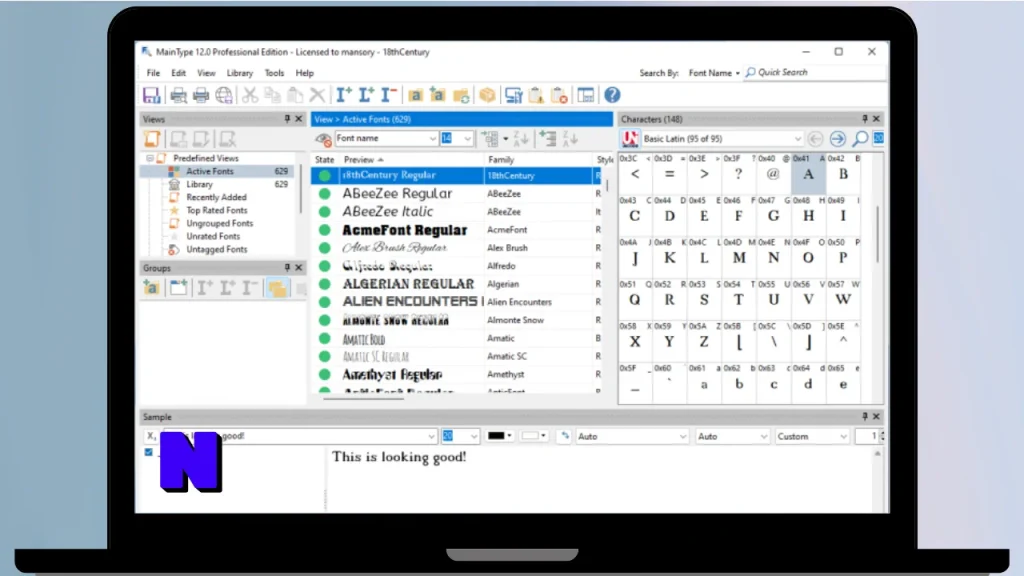Go to next character block arrow

click(838, 138)
